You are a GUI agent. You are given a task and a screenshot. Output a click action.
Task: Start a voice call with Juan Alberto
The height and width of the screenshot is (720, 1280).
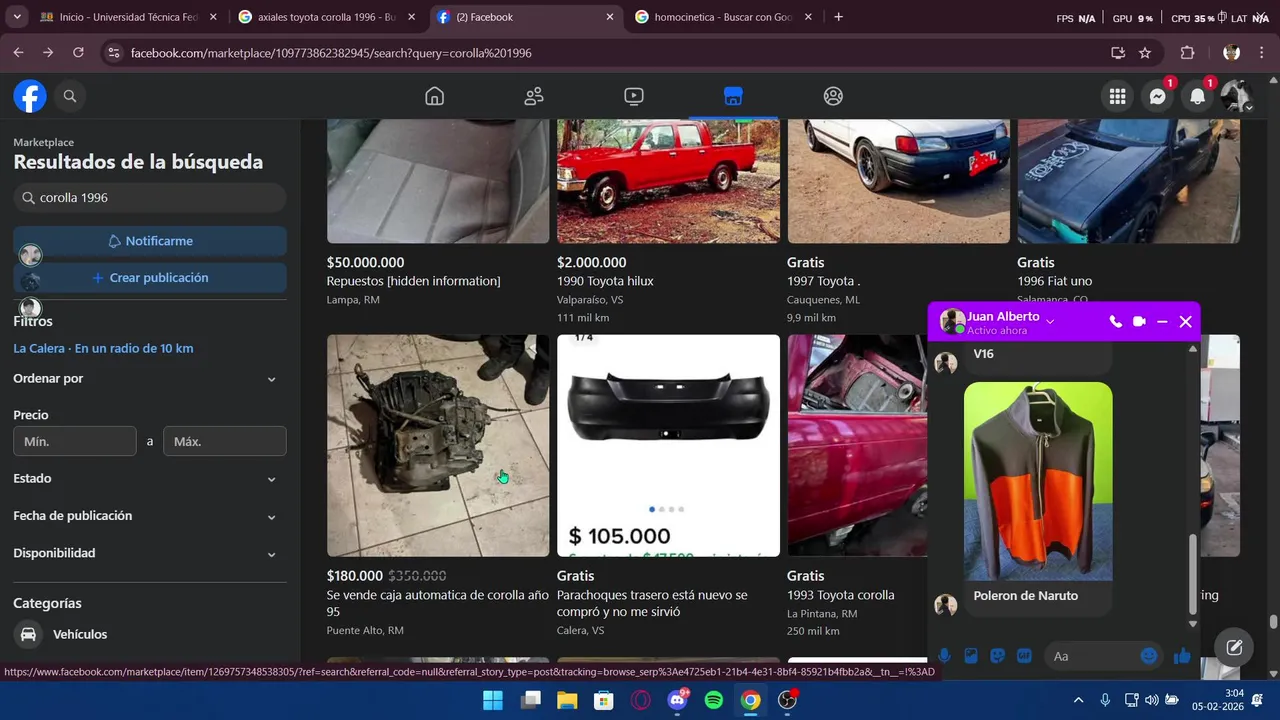pos(1115,322)
